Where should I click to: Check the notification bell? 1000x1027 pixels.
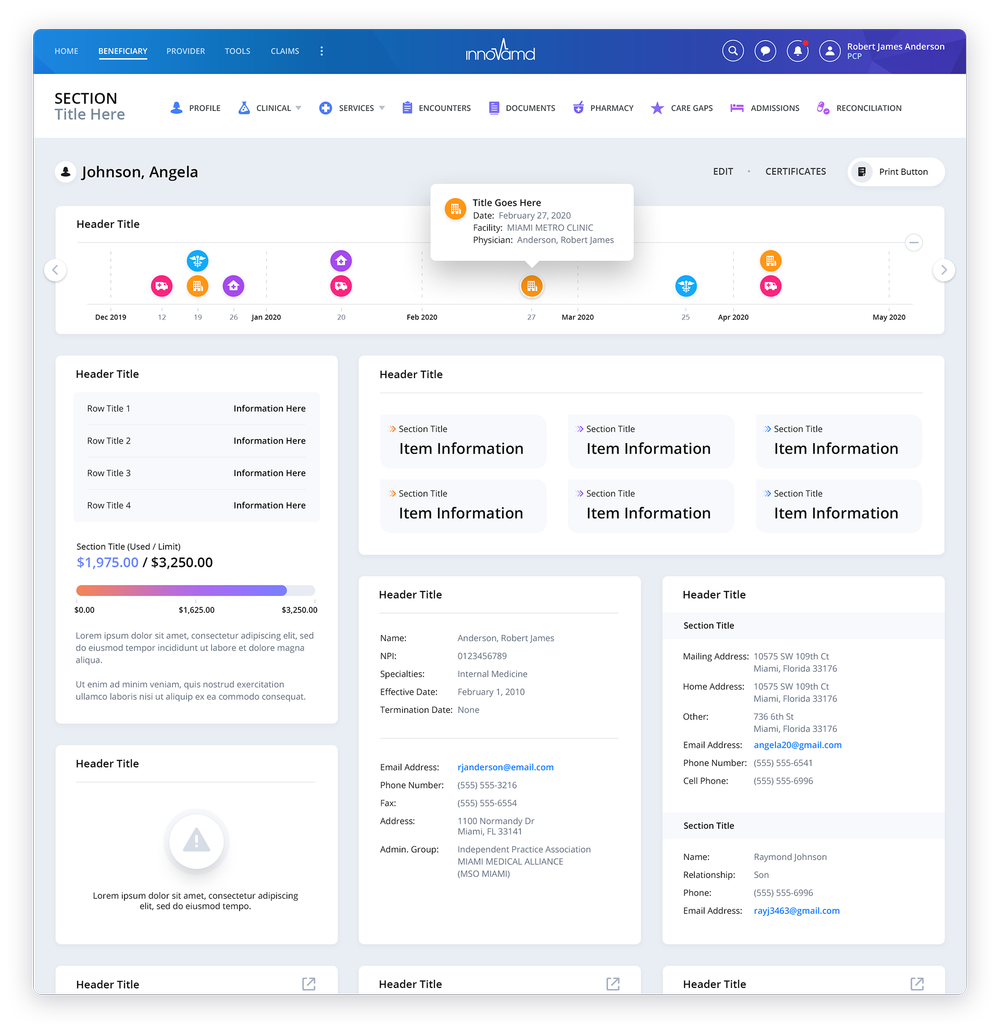797,50
